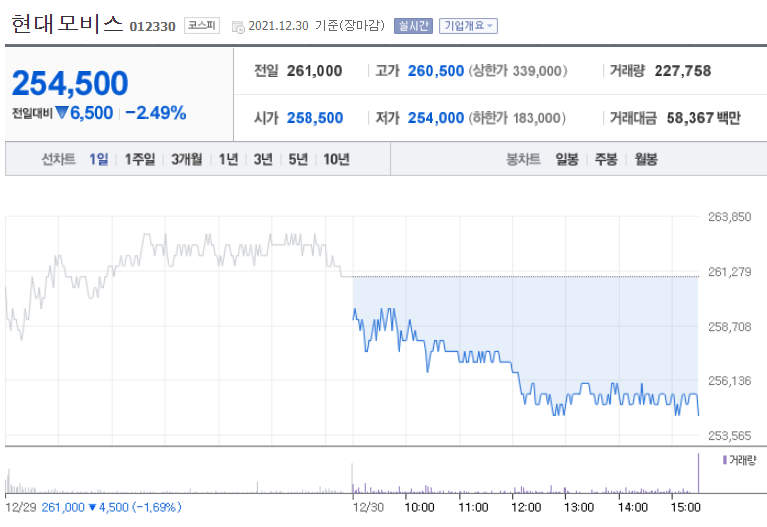Click the 거래량 legend marker in volume chart
This screenshot has width=767, height=527.
(724, 460)
